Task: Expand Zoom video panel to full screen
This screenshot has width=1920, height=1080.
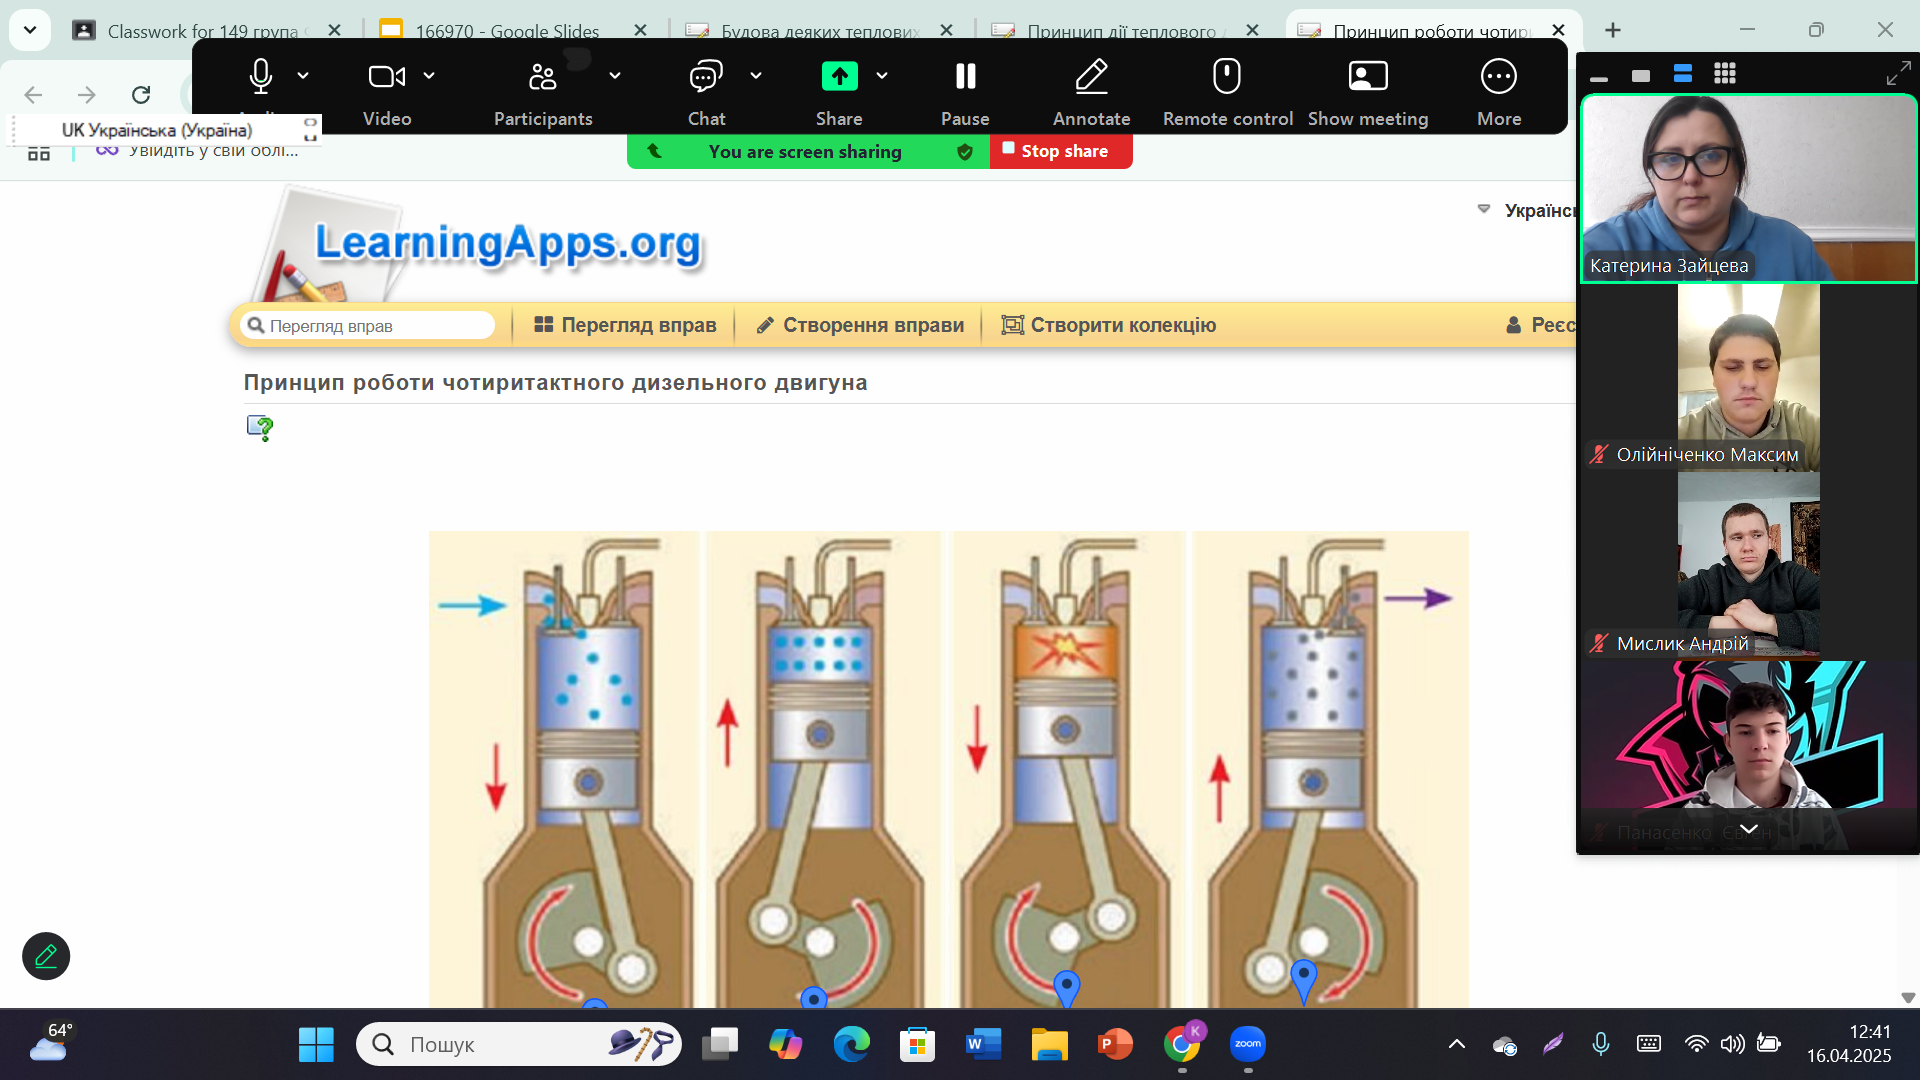Action: click(1897, 74)
